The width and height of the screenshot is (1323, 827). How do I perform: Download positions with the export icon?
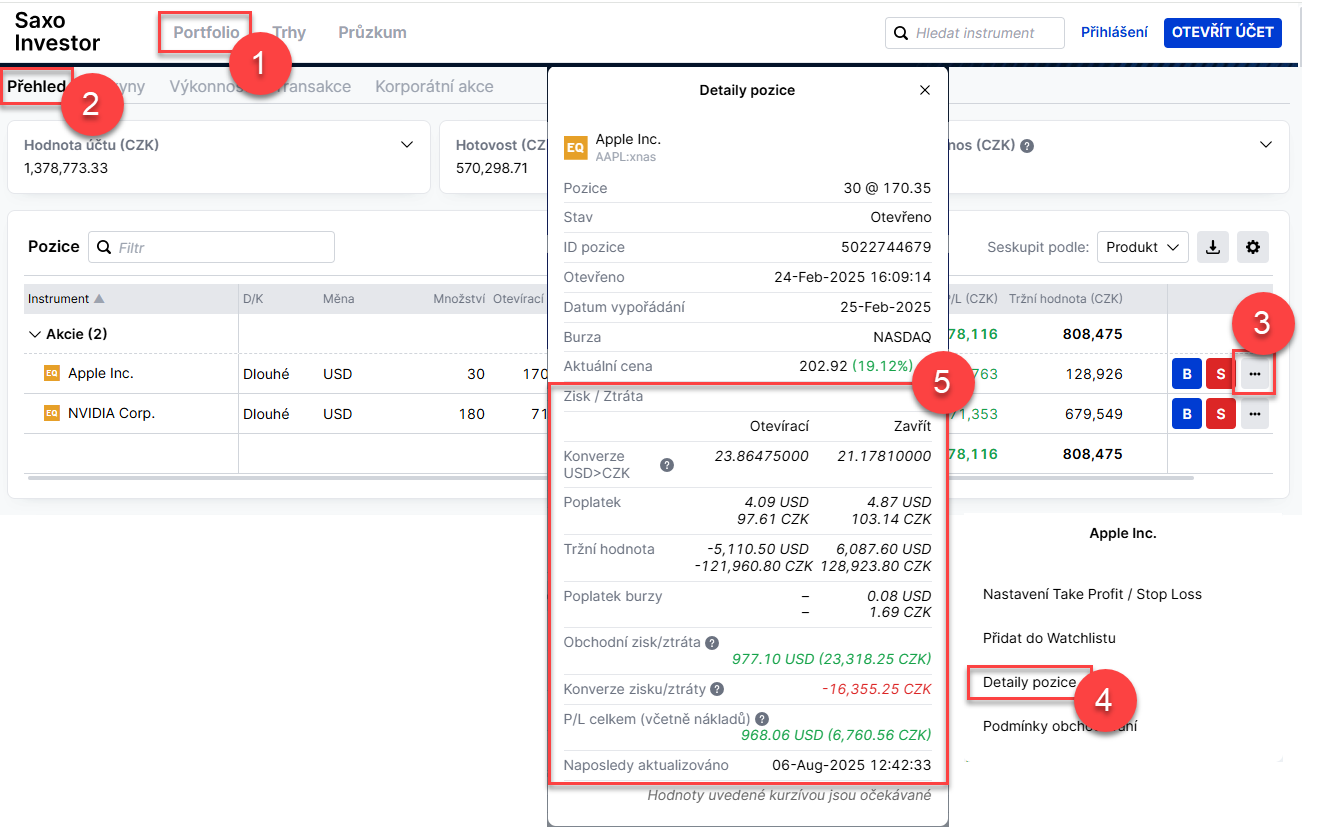(1213, 247)
